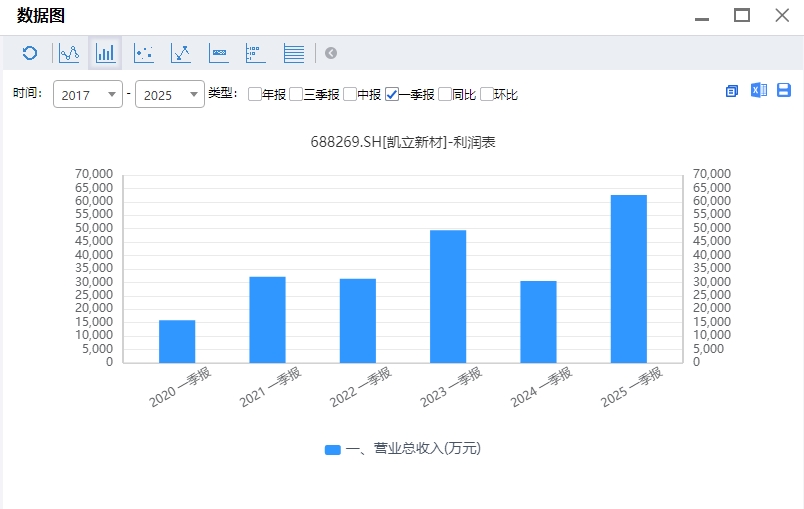Export chart to Excel
This screenshot has width=804, height=509.
(759, 90)
